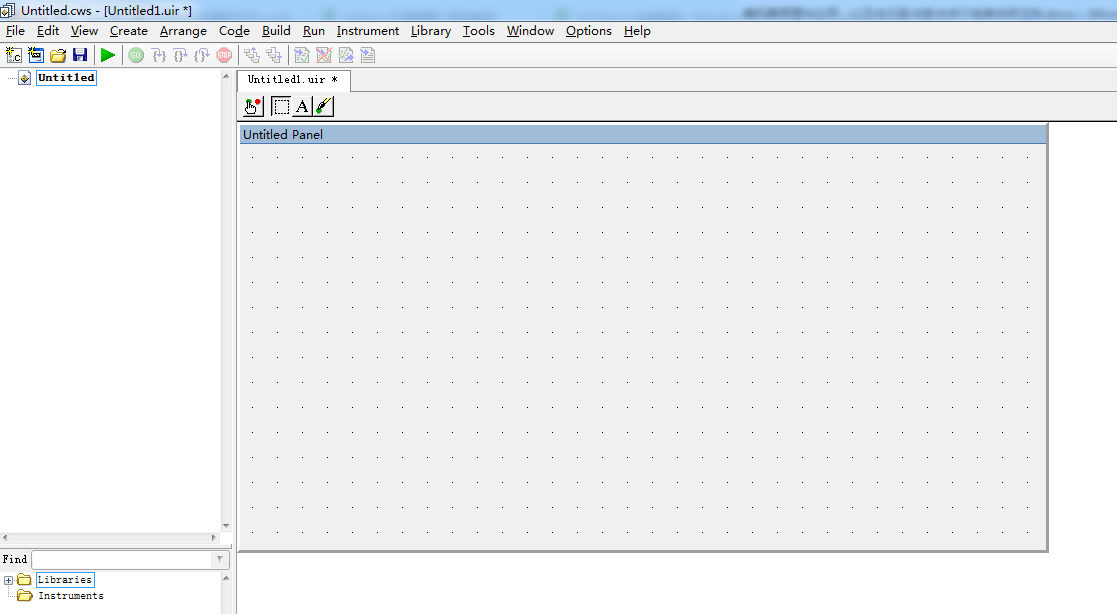Open the Create menu

[x=129, y=31]
